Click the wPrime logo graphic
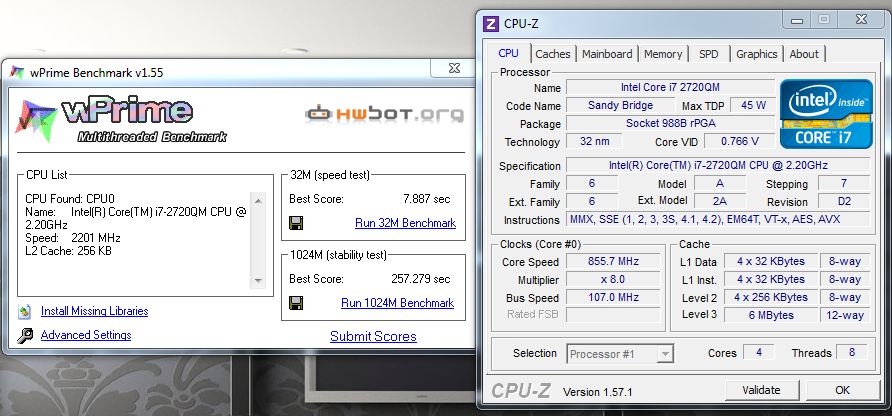Viewport: 892px width, 416px height. click(x=121, y=120)
